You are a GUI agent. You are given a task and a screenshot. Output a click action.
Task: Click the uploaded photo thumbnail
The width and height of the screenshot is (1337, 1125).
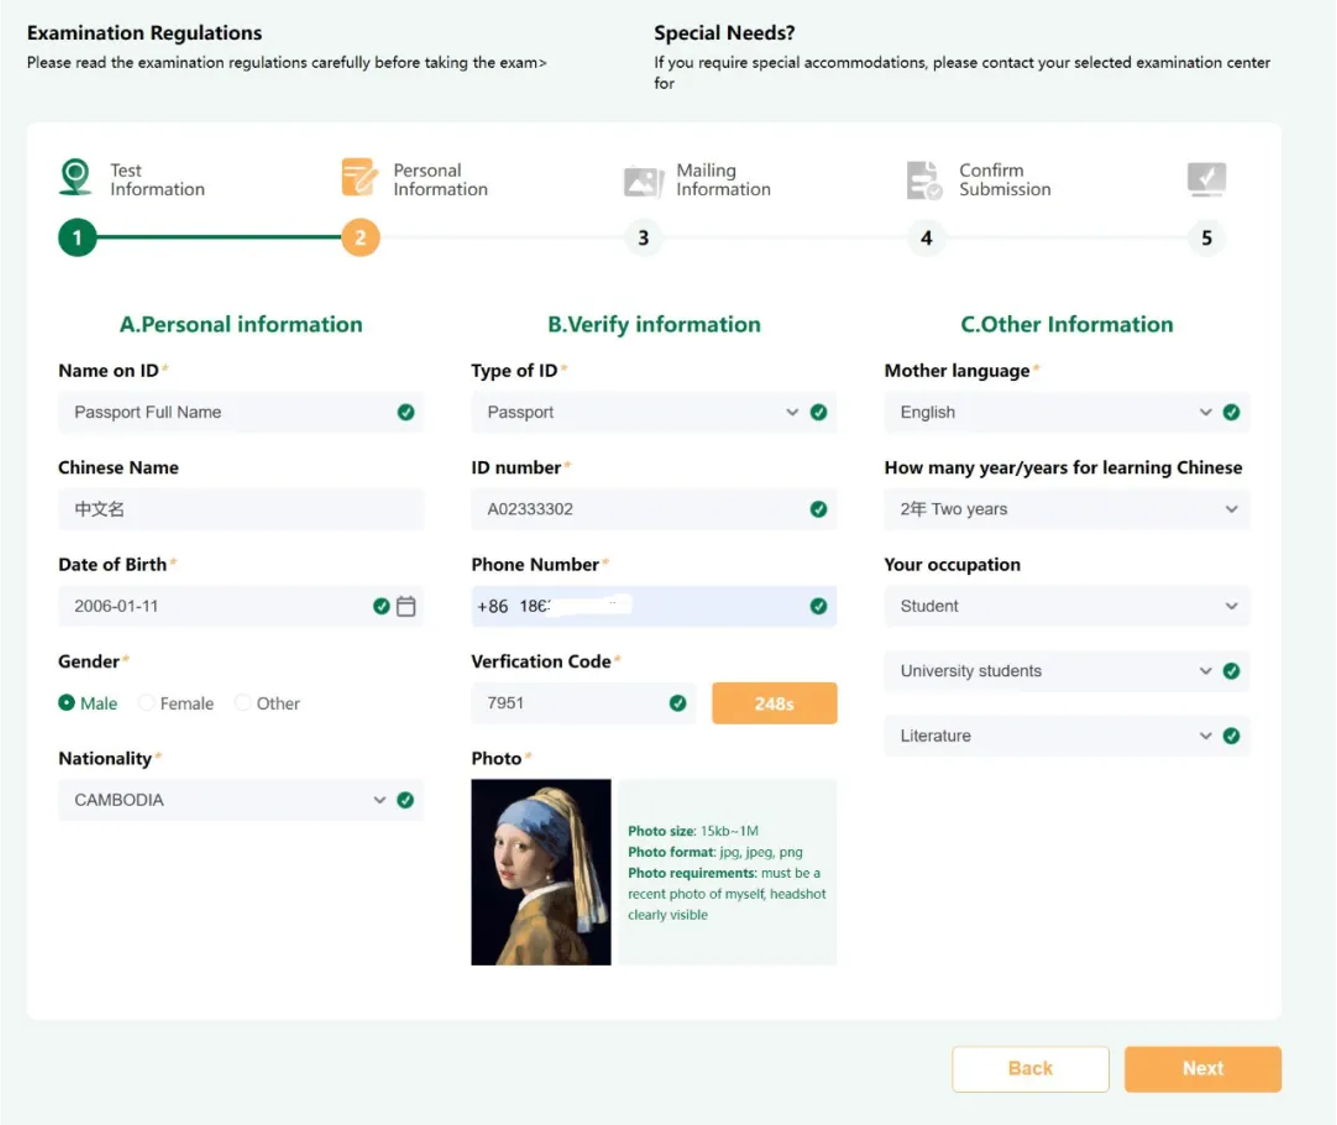541,872
